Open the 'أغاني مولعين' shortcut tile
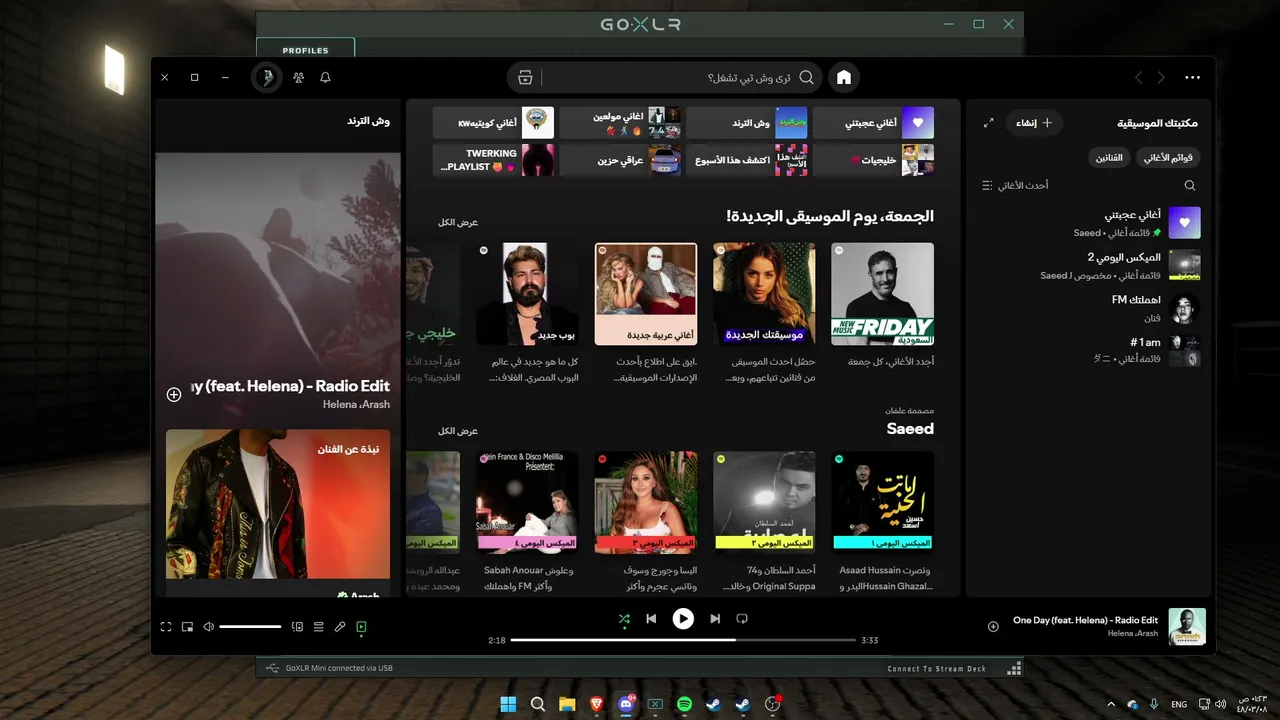Viewport: 1280px width, 720px height. (x=620, y=123)
